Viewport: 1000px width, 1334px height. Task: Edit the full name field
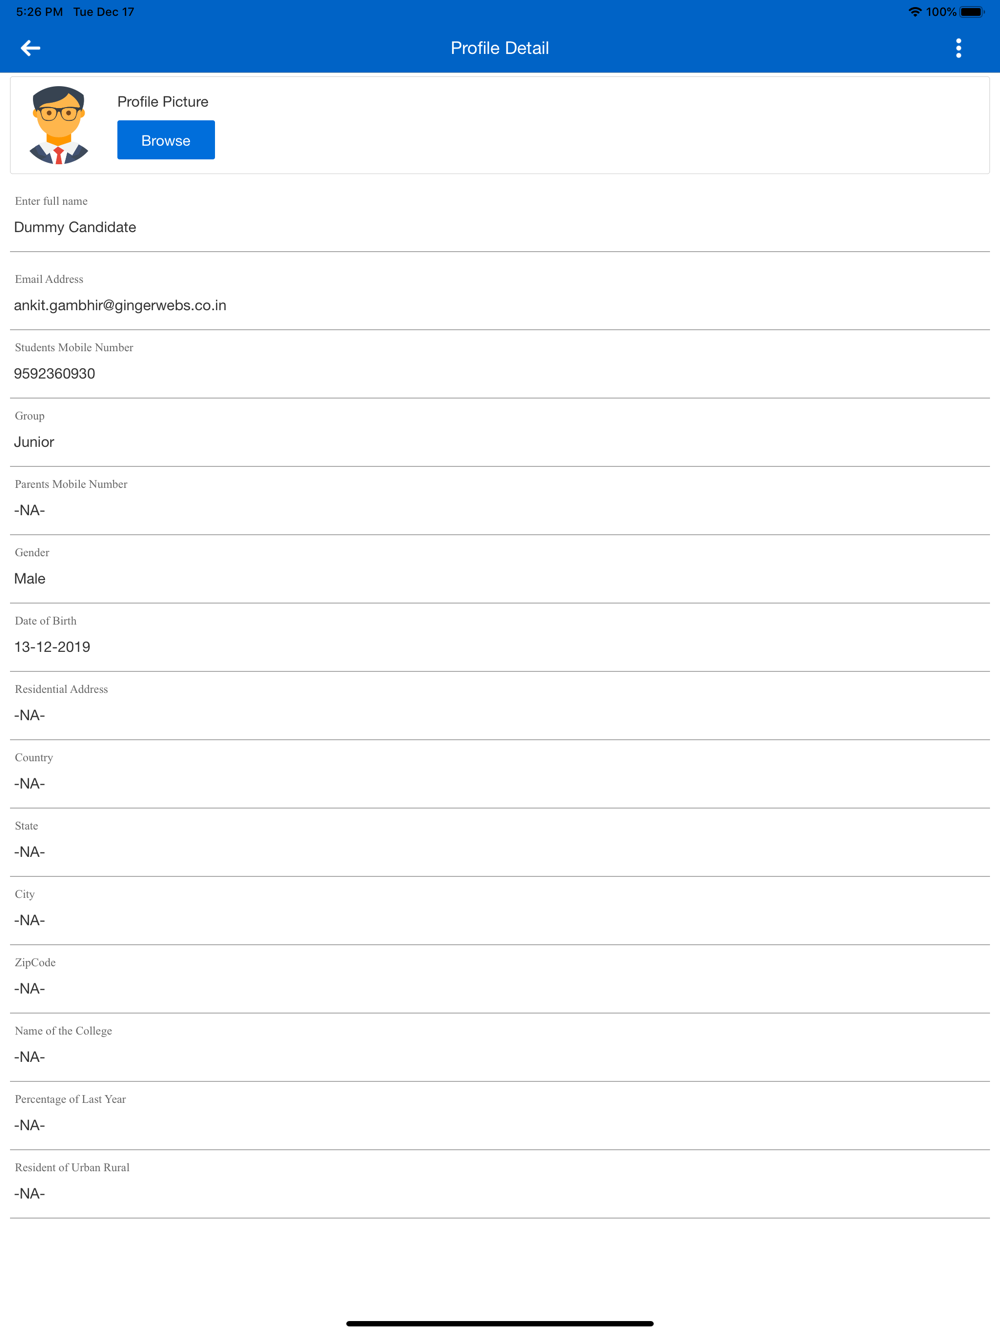click(499, 228)
